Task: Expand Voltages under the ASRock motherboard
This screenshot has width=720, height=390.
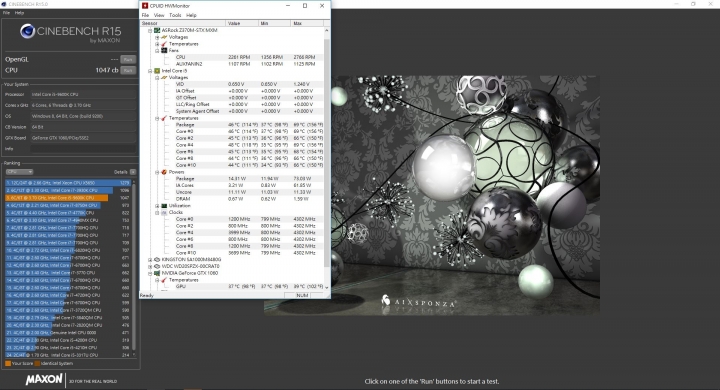Action: 157,37
